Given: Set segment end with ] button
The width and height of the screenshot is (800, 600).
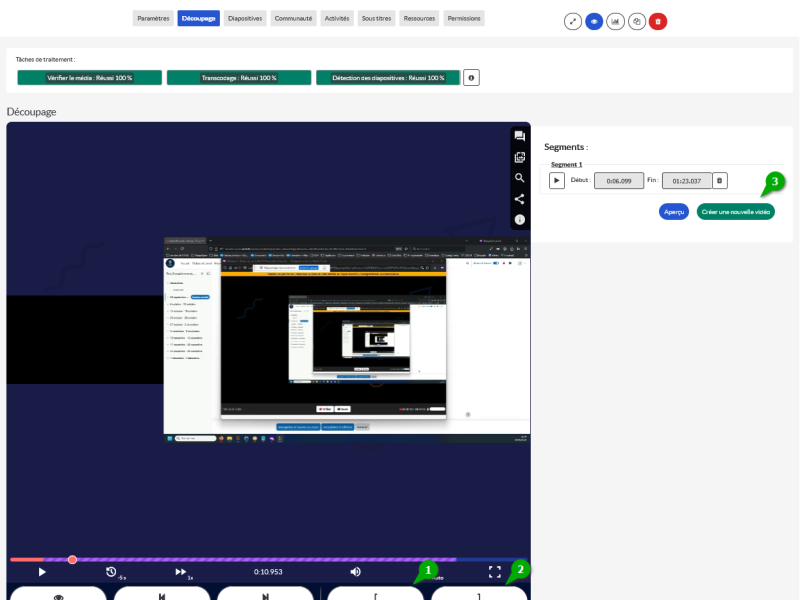Looking at the screenshot, I should pos(479,594).
